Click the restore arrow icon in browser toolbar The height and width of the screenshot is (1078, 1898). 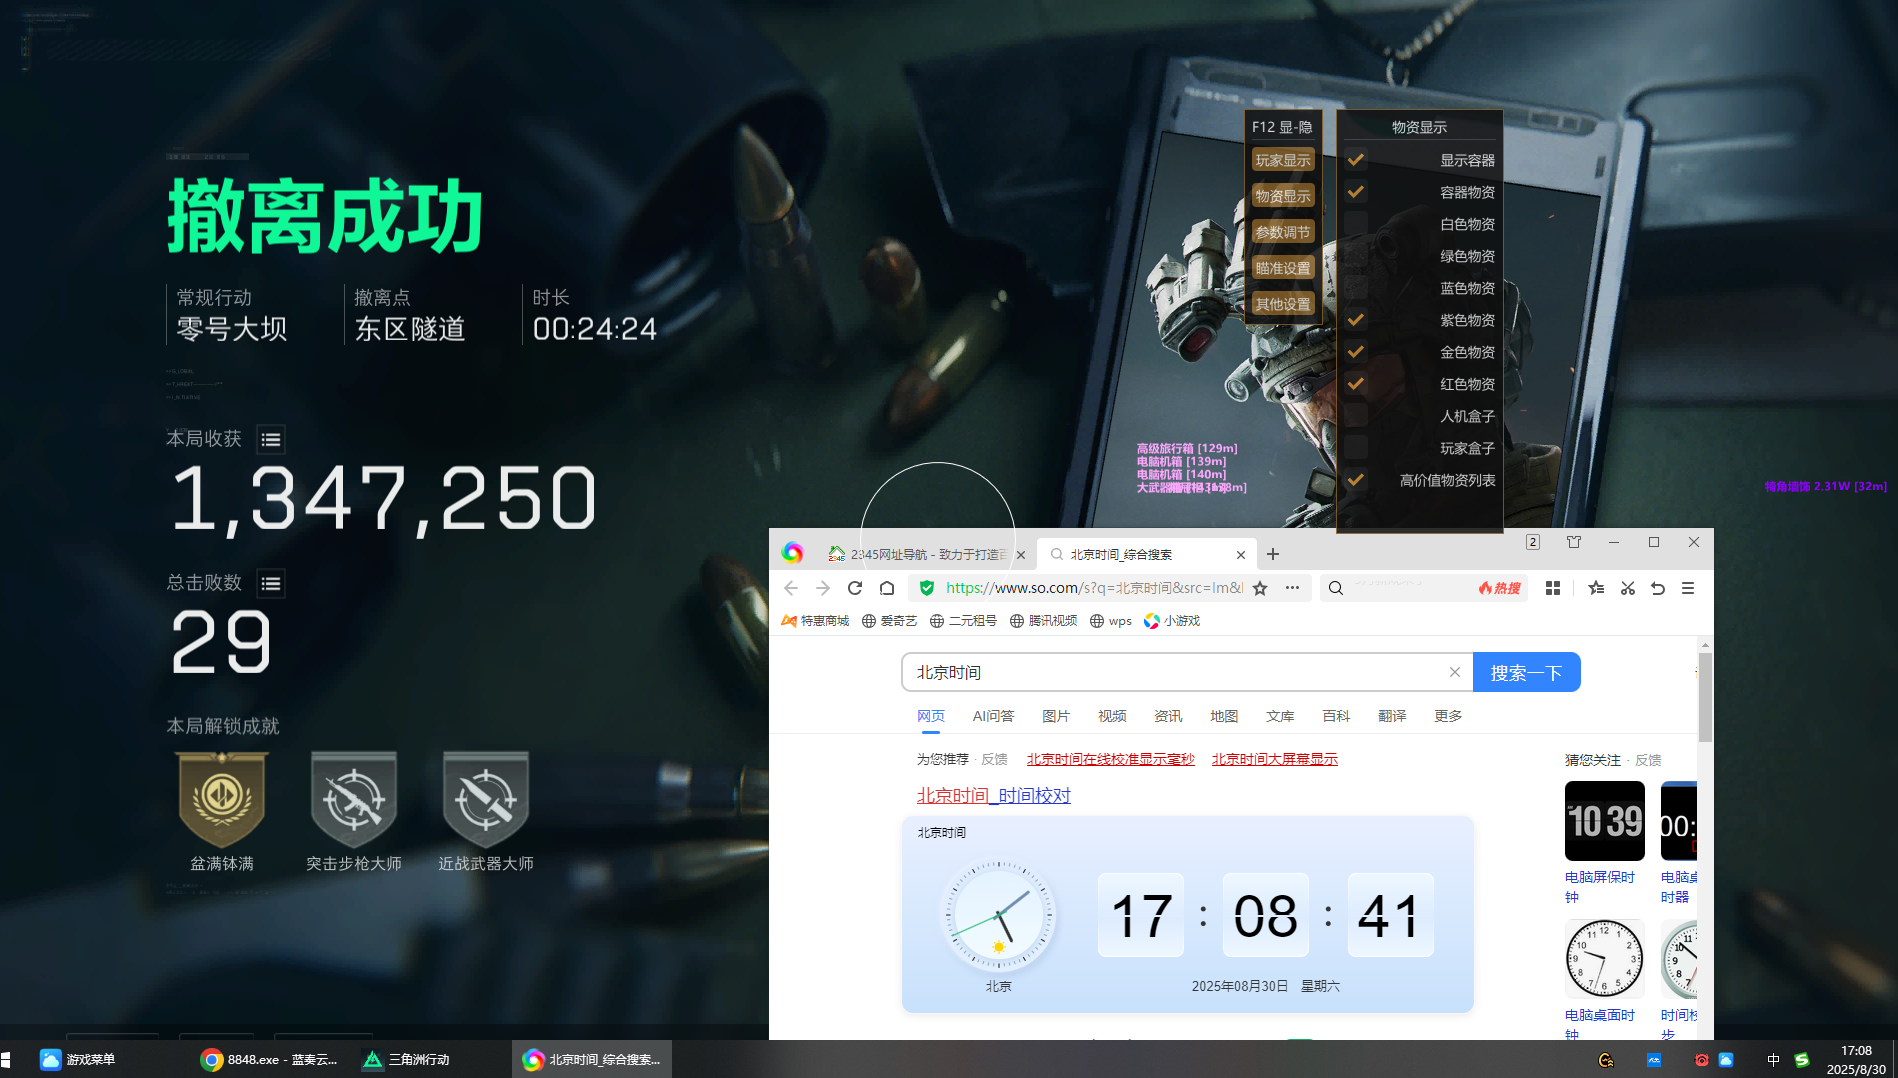coord(1659,588)
